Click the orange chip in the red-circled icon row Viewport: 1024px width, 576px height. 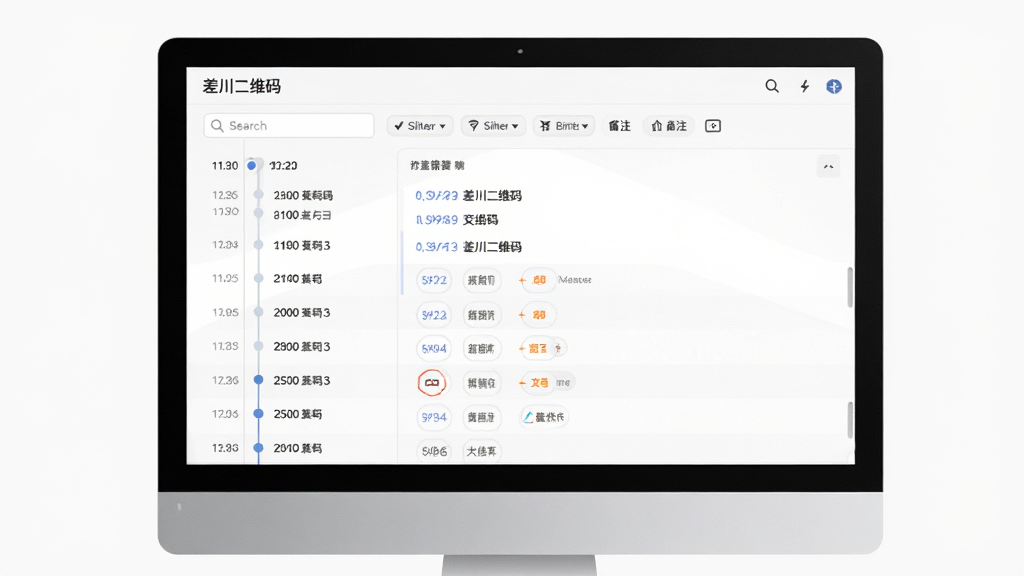536,383
